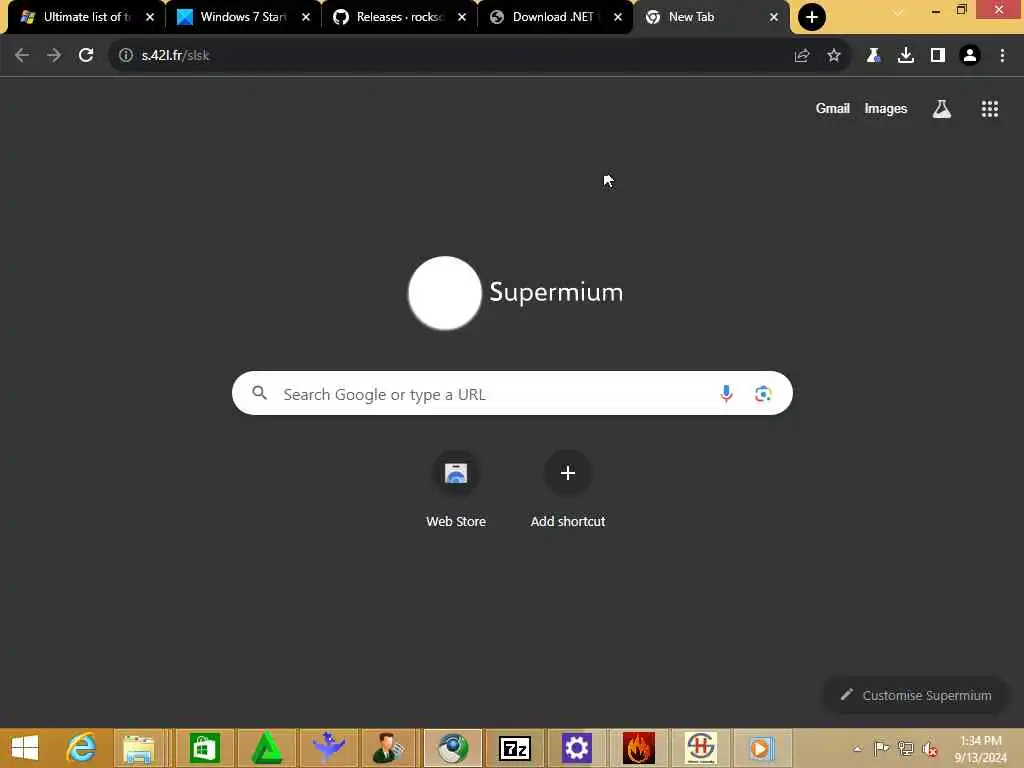Close the Releases GitHub tab
The image size is (1024, 768).
(x=462, y=17)
